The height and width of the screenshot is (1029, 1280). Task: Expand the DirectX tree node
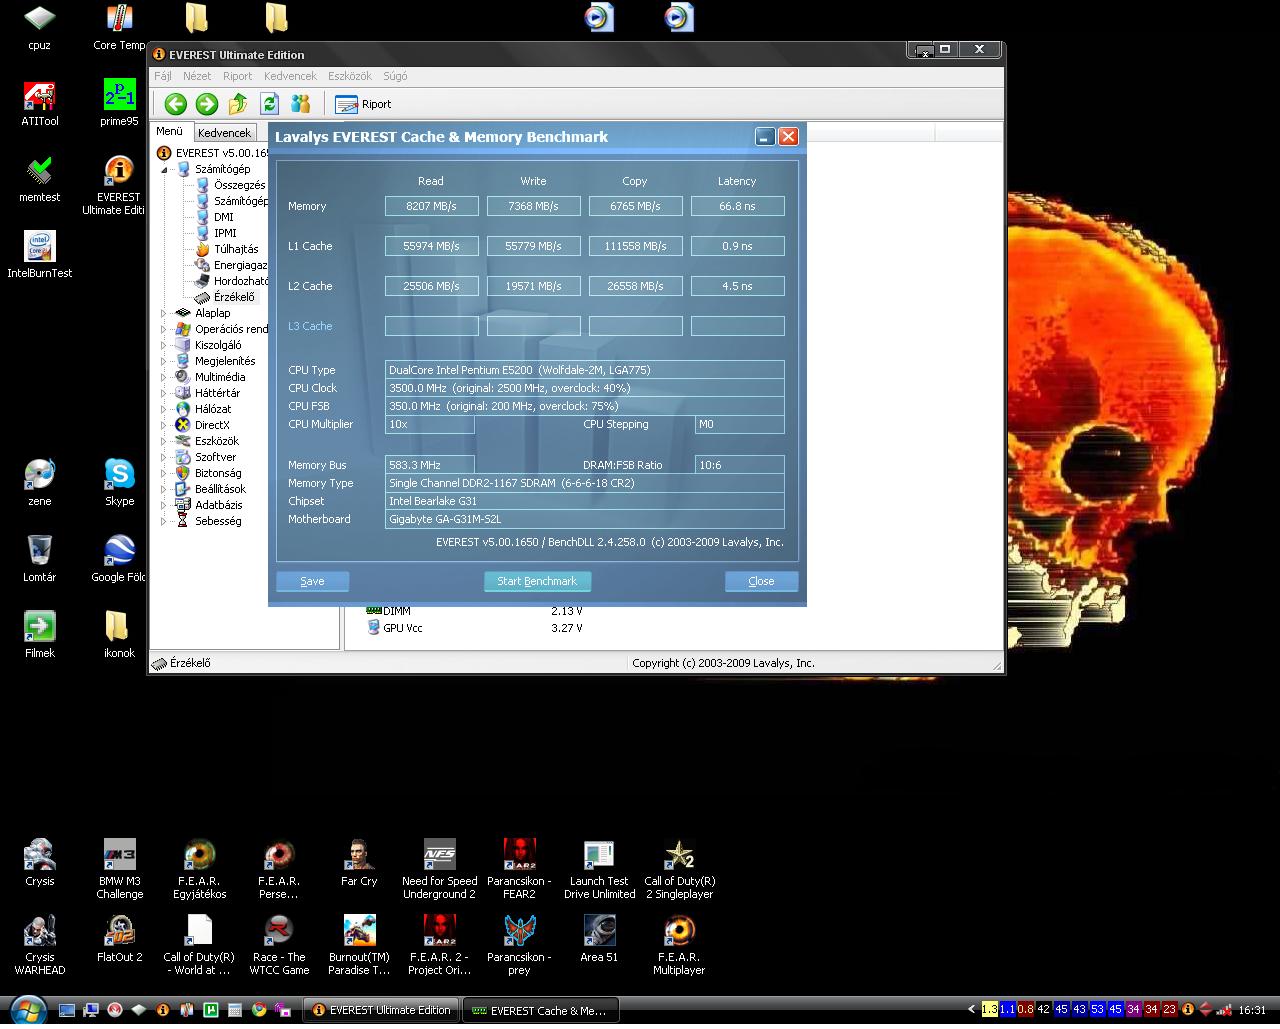165,425
